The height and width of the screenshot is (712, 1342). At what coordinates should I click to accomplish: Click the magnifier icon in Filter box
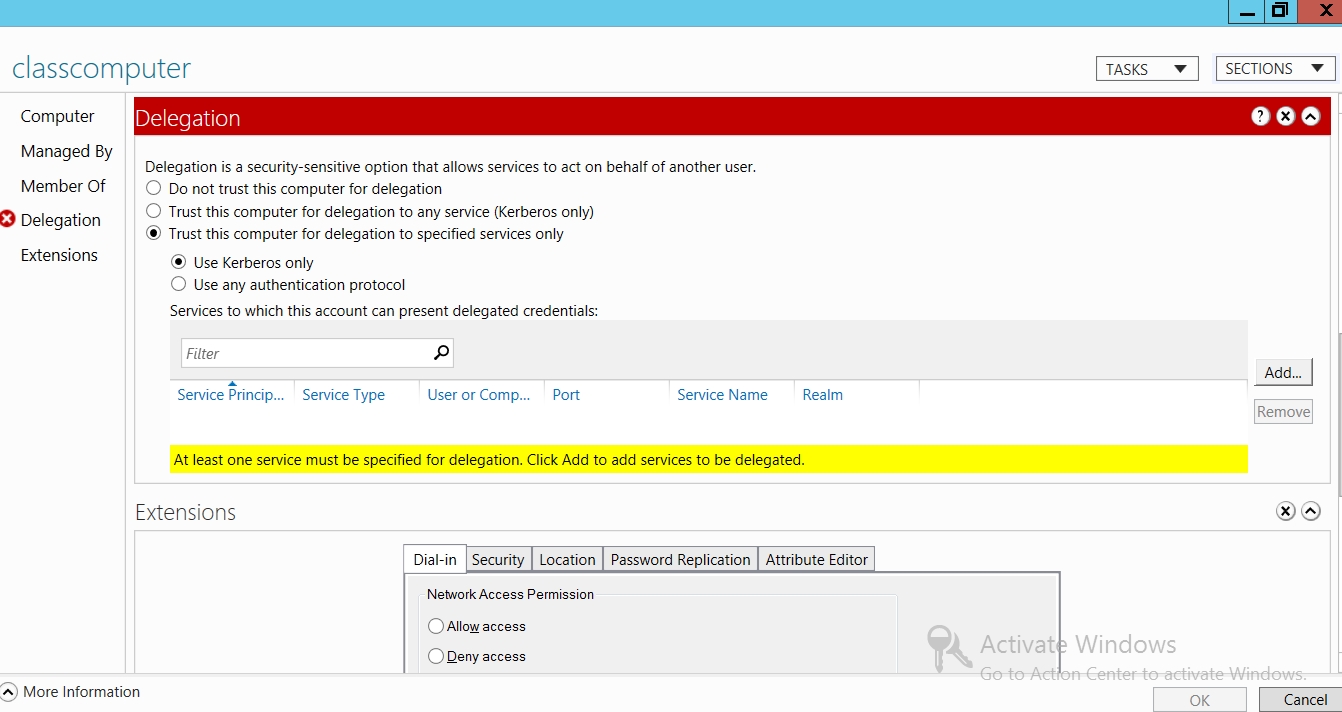tap(441, 353)
